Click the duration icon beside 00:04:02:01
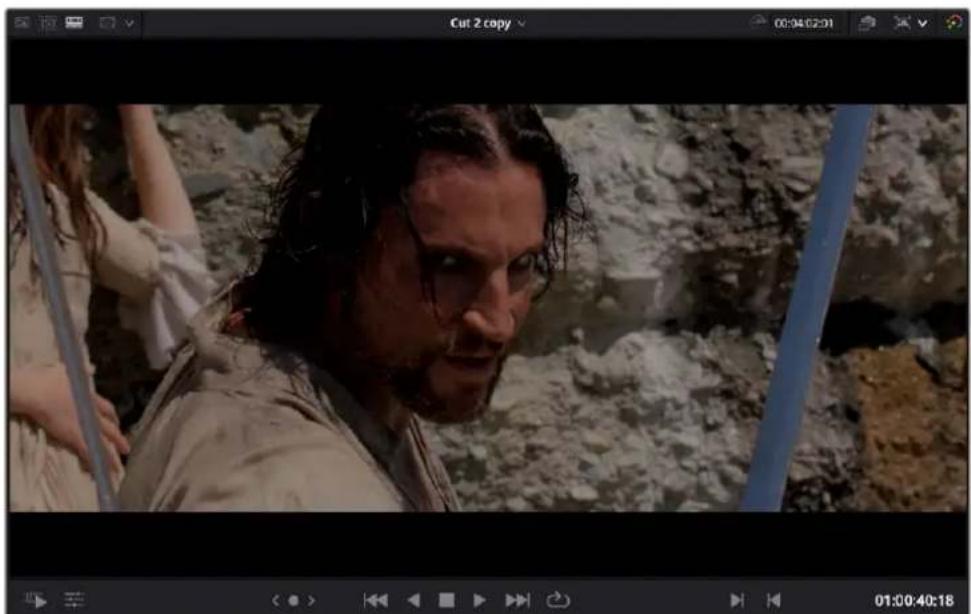Viewport: 971px width, 614px height. click(759, 22)
